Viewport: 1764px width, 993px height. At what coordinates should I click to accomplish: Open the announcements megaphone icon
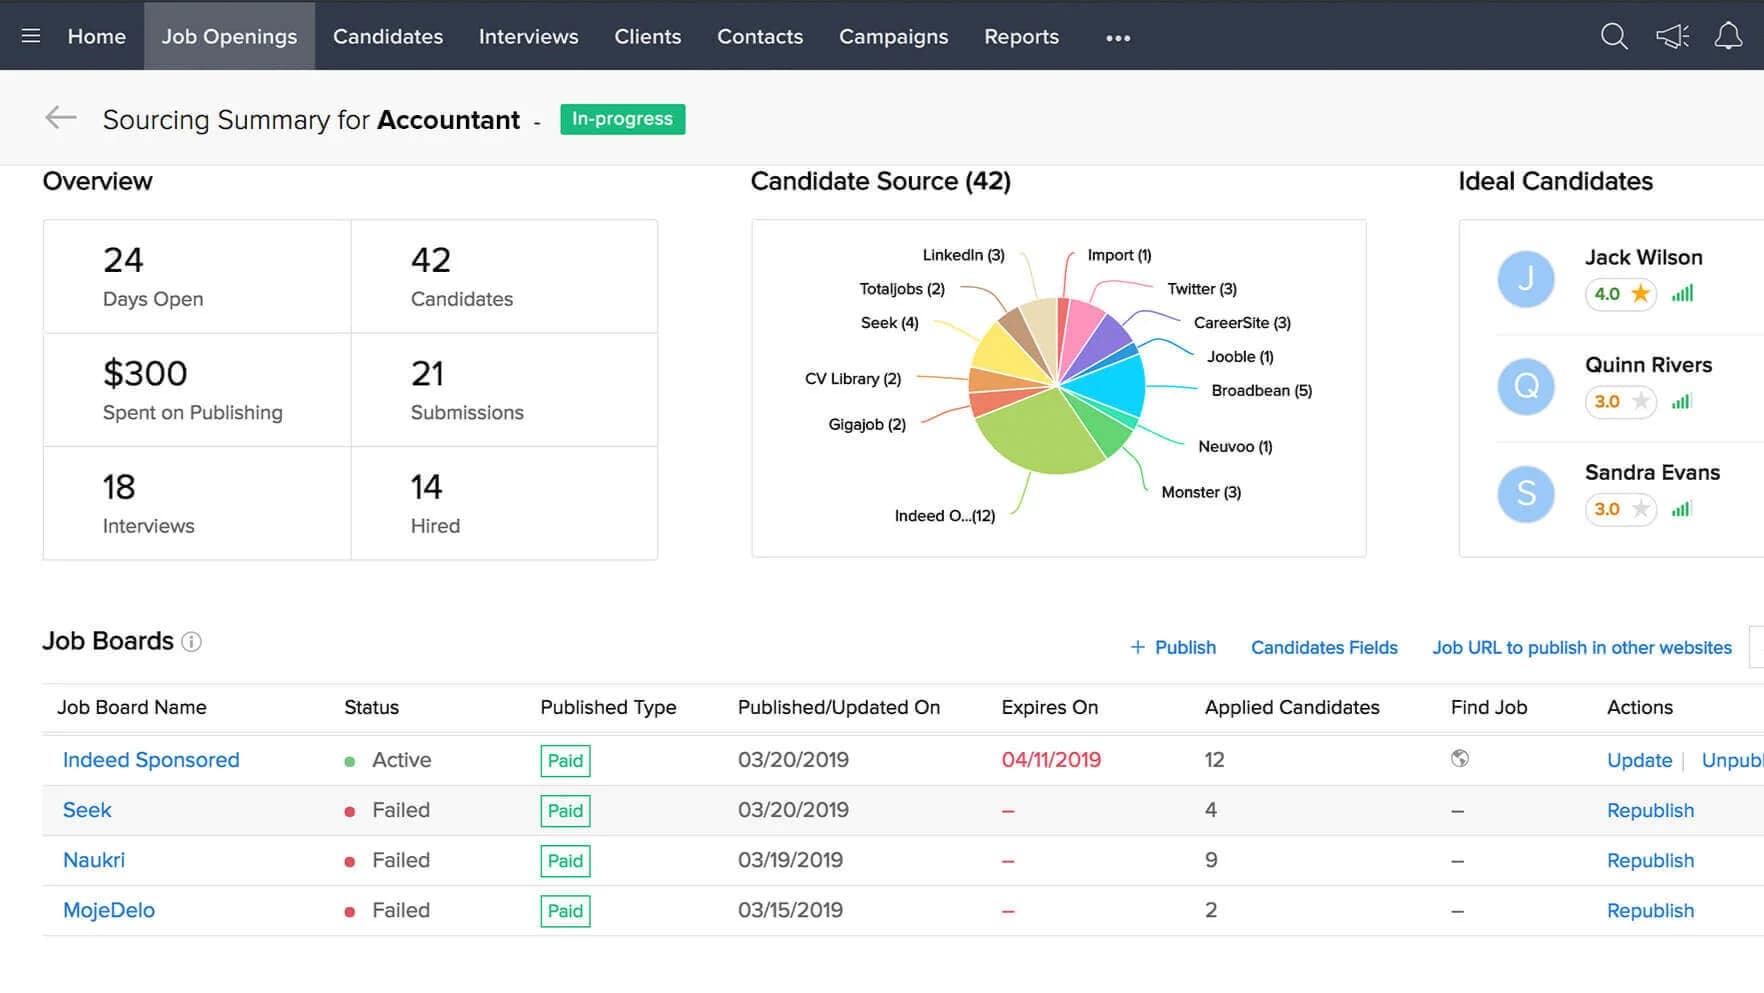[1672, 36]
